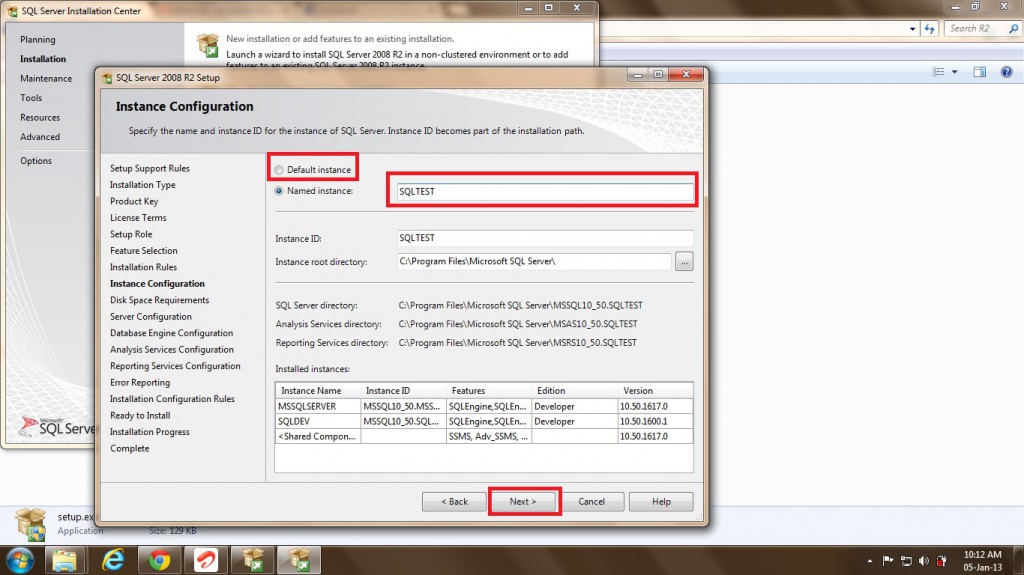The image size is (1024, 575).
Task: Expand the Explorer view options dropdown arrow
Action: (954, 72)
